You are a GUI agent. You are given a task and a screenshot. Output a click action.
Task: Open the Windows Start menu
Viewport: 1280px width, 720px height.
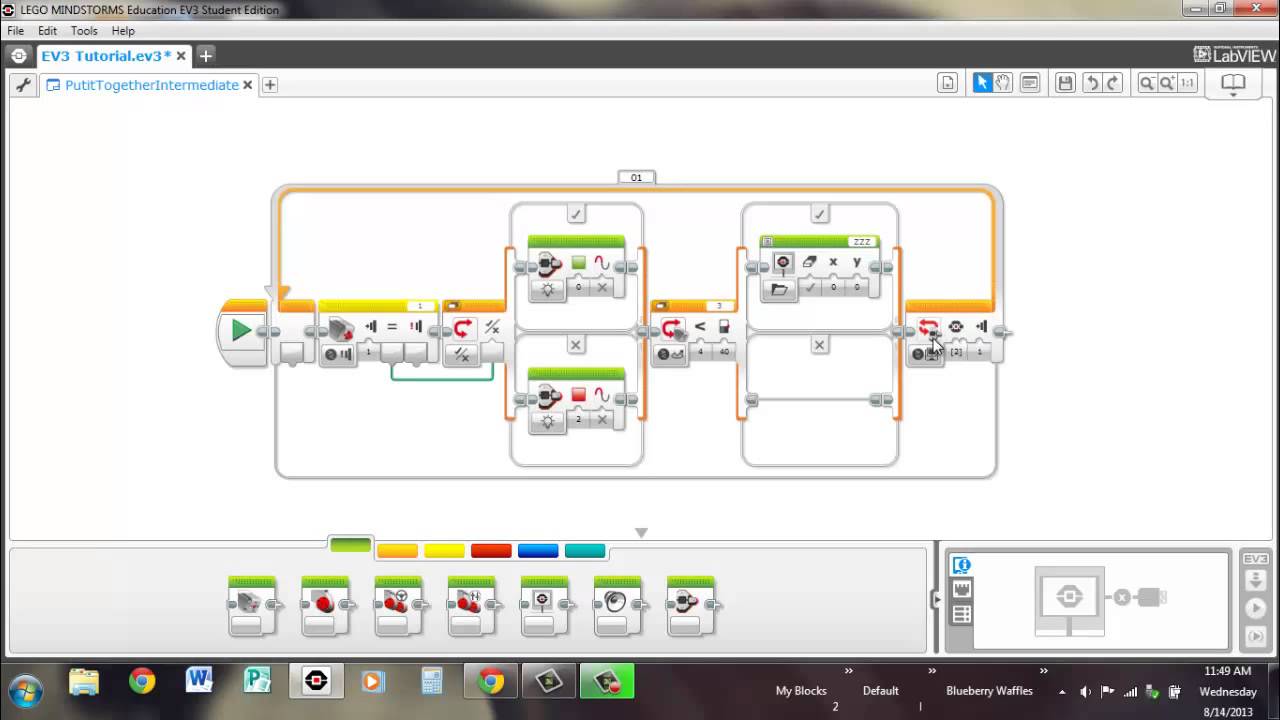(x=26, y=690)
